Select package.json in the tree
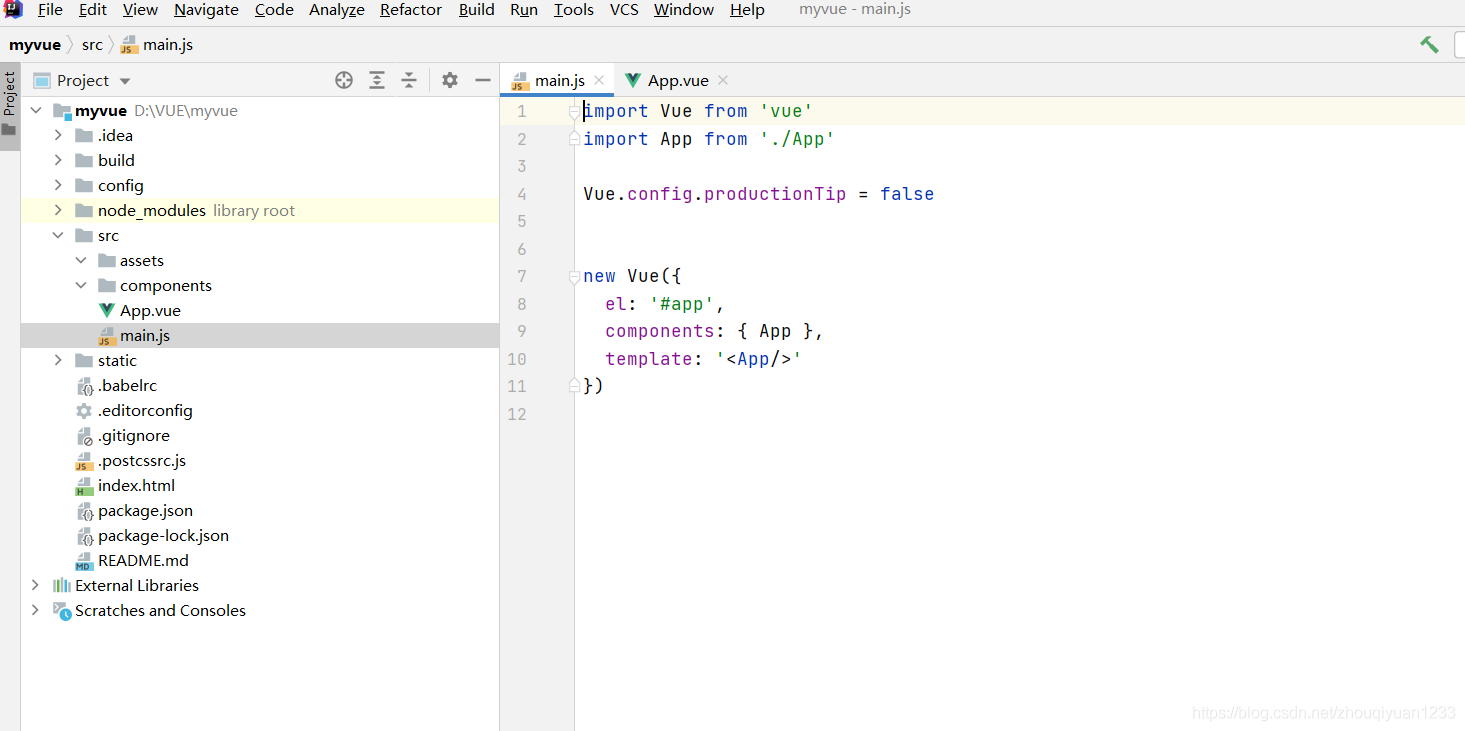The width and height of the screenshot is (1465, 731). (x=145, y=511)
